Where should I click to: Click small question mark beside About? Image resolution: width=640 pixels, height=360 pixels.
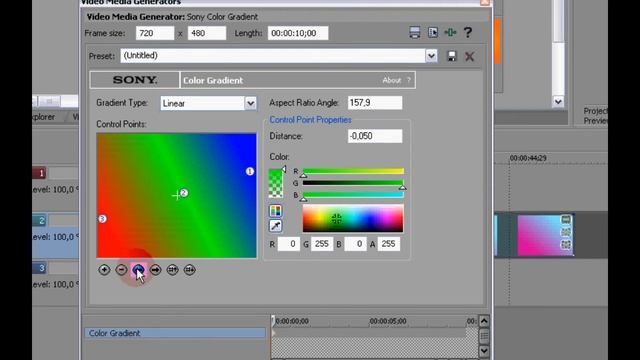click(408, 80)
